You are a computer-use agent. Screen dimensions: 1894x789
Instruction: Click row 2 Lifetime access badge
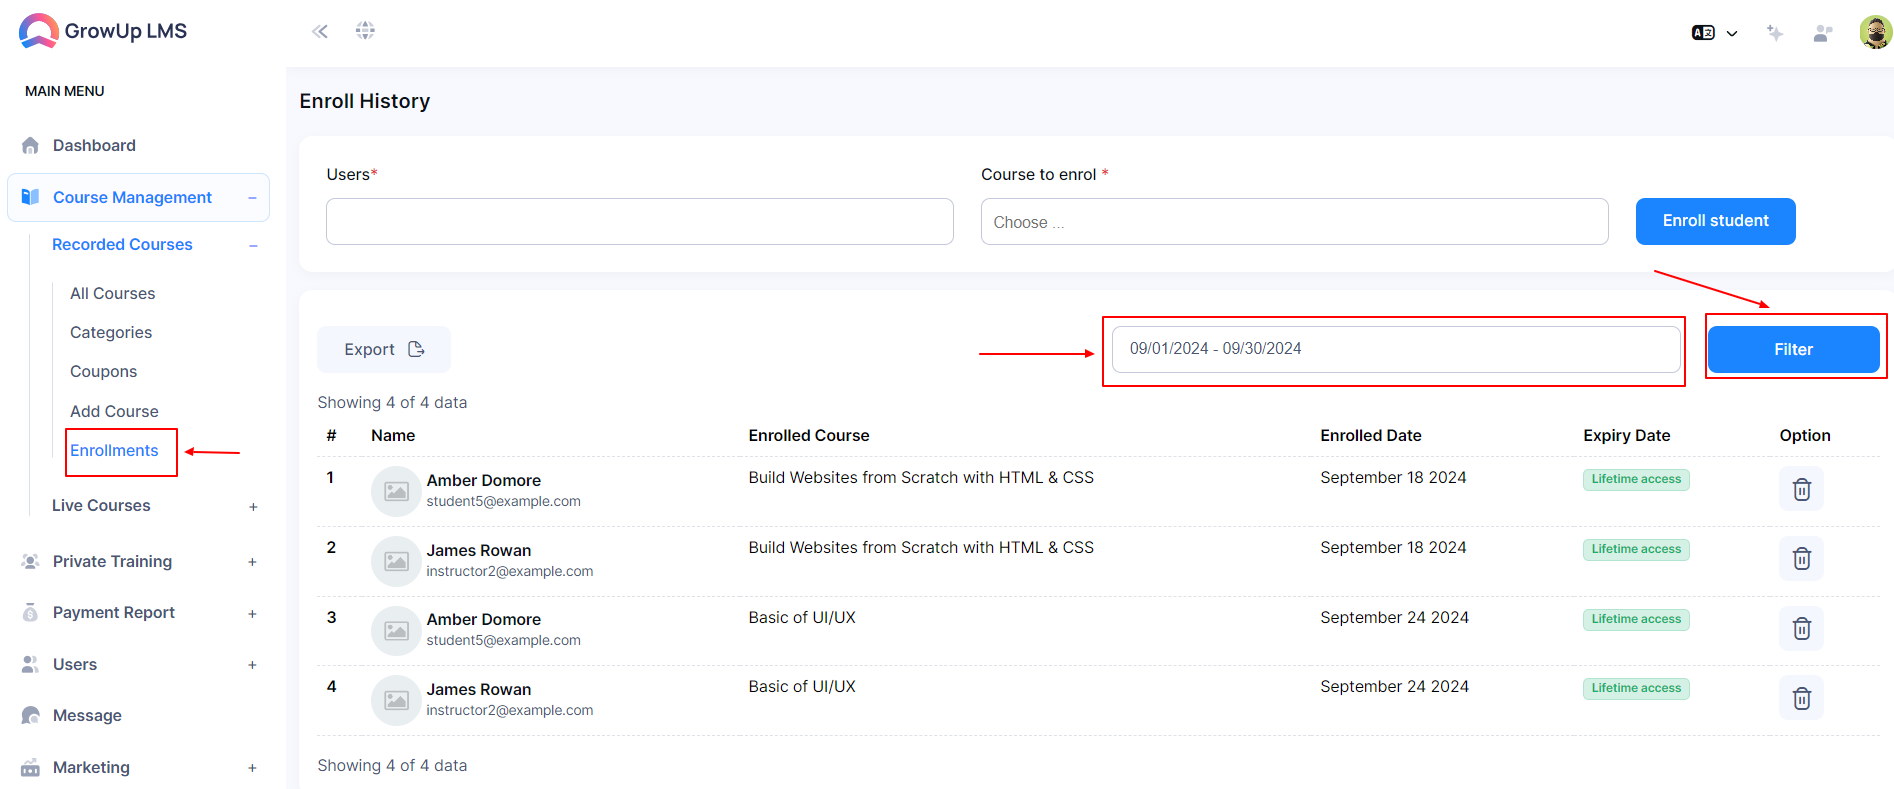(x=1636, y=549)
